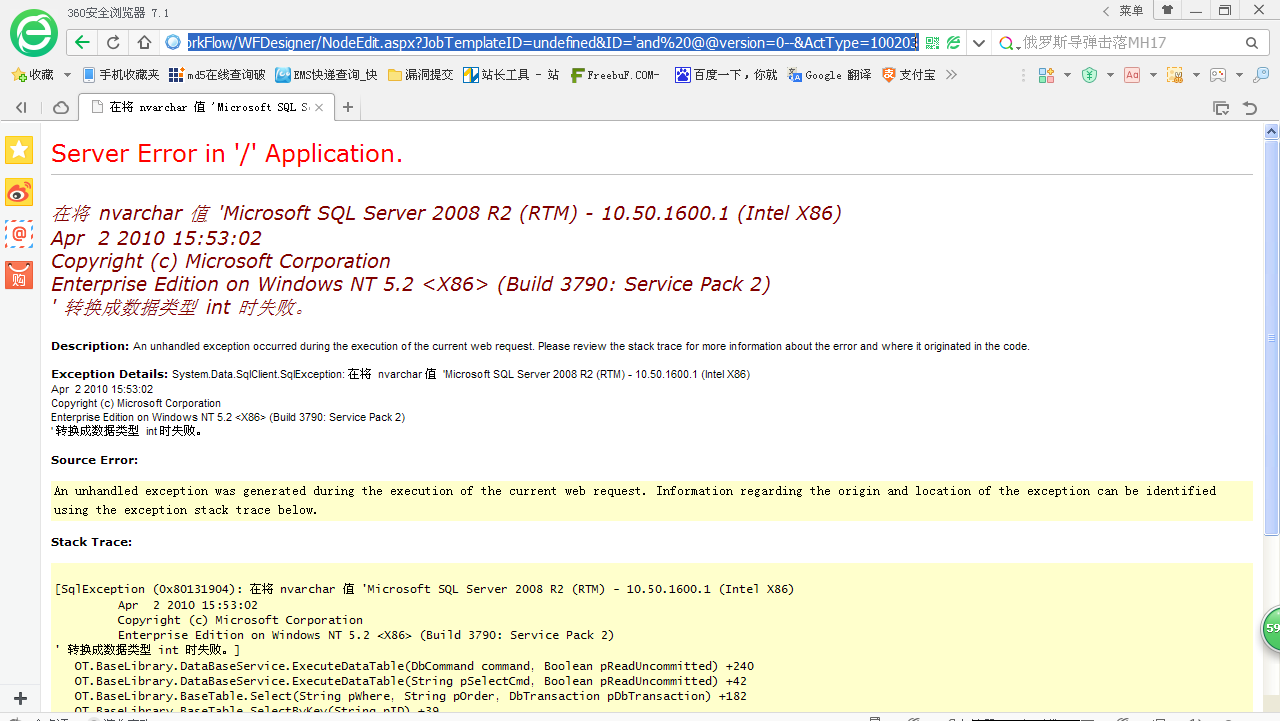The height and width of the screenshot is (721, 1280).
Task: Open the home page via house icon
Action: tap(144, 43)
